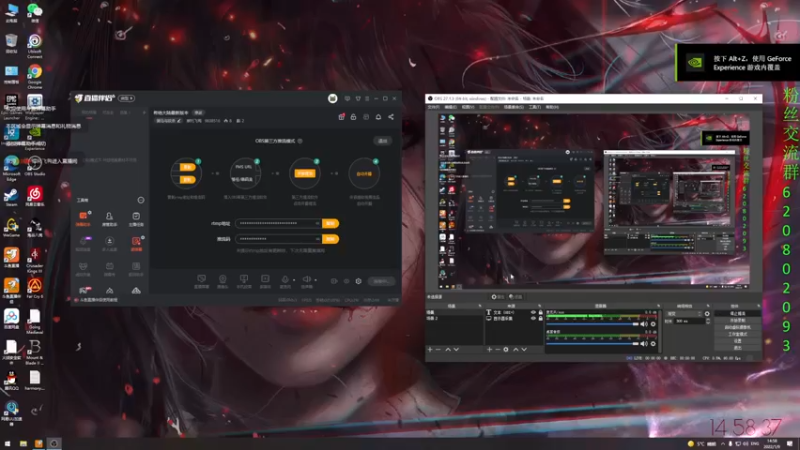Adjust the transition duration stepper in OBS
The width and height of the screenshot is (800, 450).
707,321
